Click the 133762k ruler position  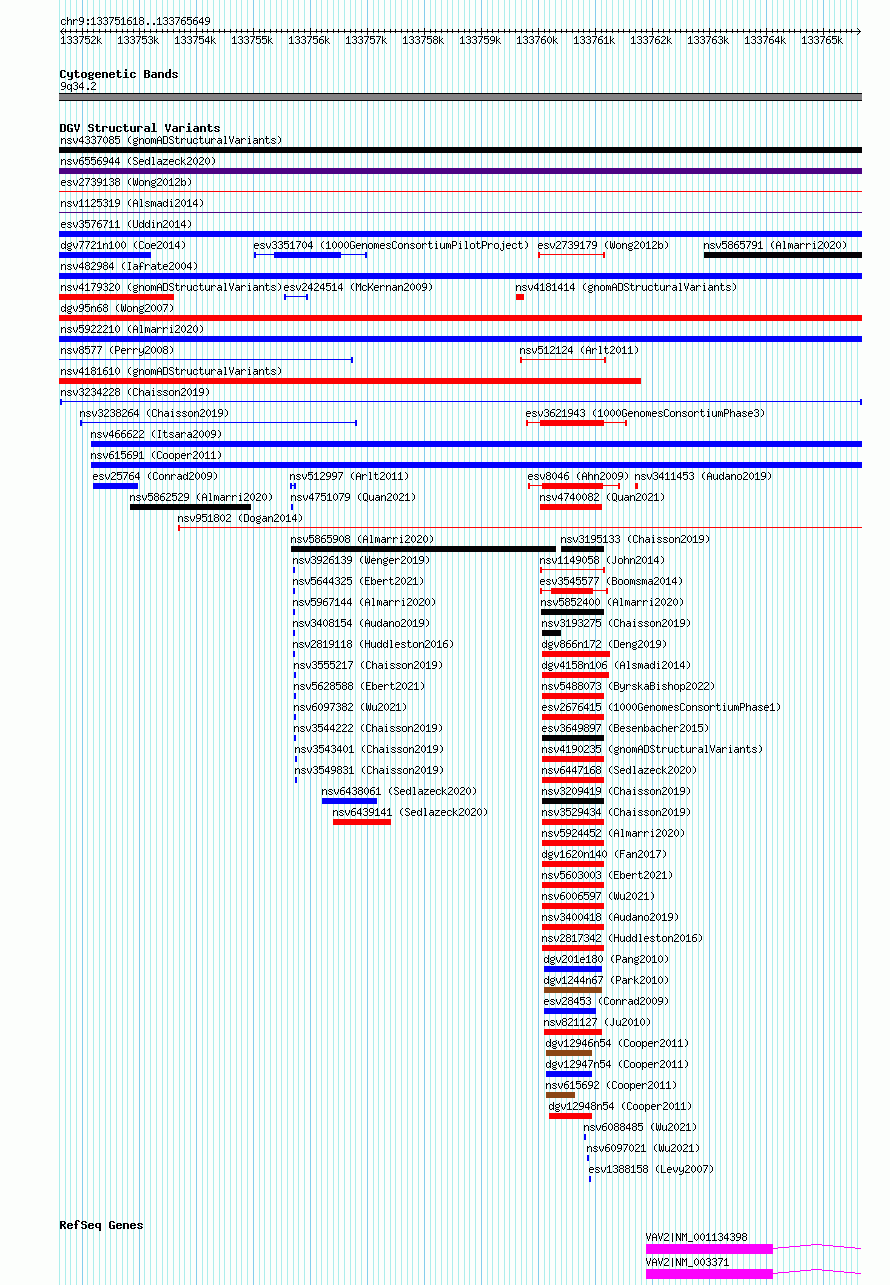tap(650, 41)
